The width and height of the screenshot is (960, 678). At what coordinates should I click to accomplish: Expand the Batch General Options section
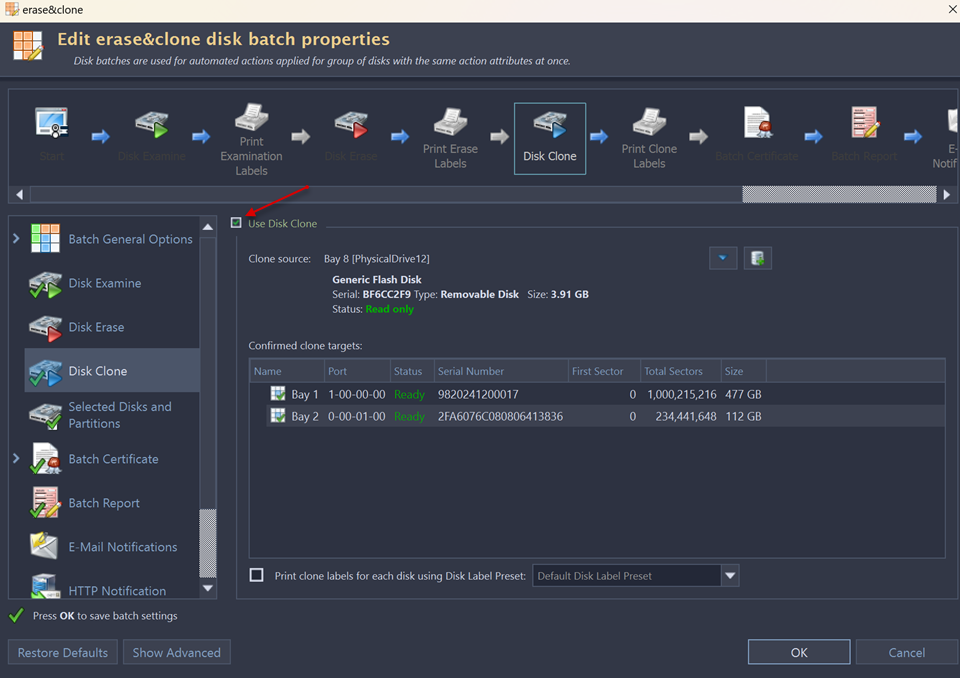click(x=16, y=239)
